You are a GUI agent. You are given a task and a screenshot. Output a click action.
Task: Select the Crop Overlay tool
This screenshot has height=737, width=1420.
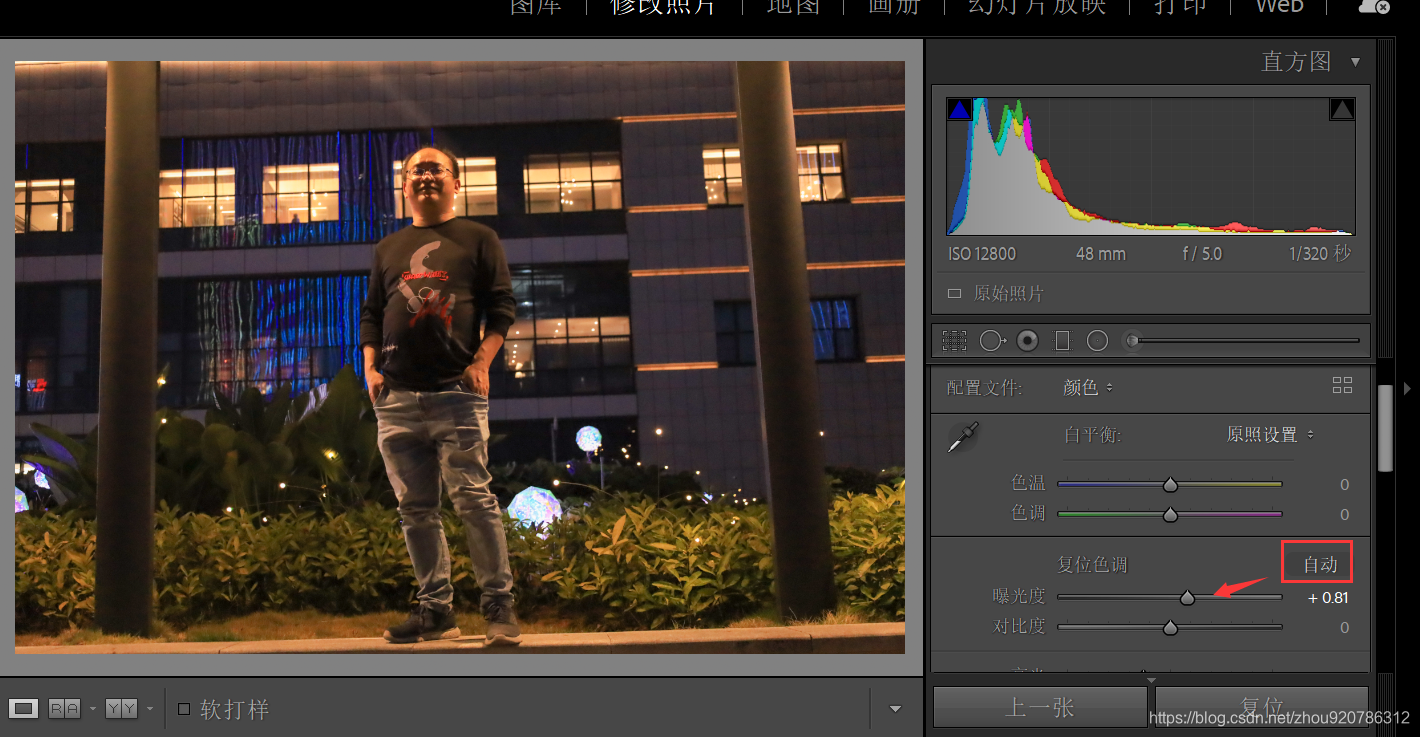click(954, 341)
